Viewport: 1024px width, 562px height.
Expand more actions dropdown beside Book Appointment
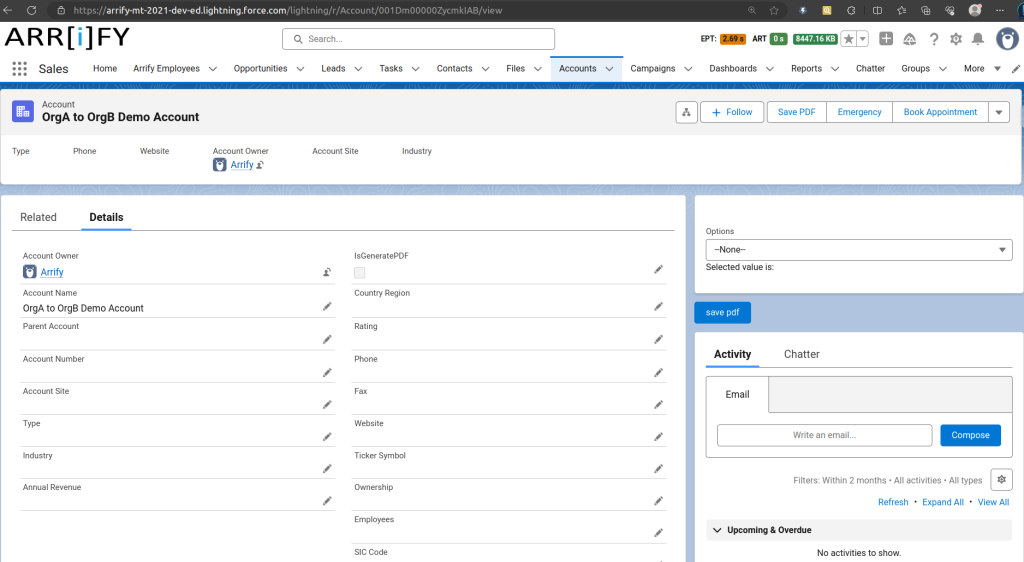999,112
